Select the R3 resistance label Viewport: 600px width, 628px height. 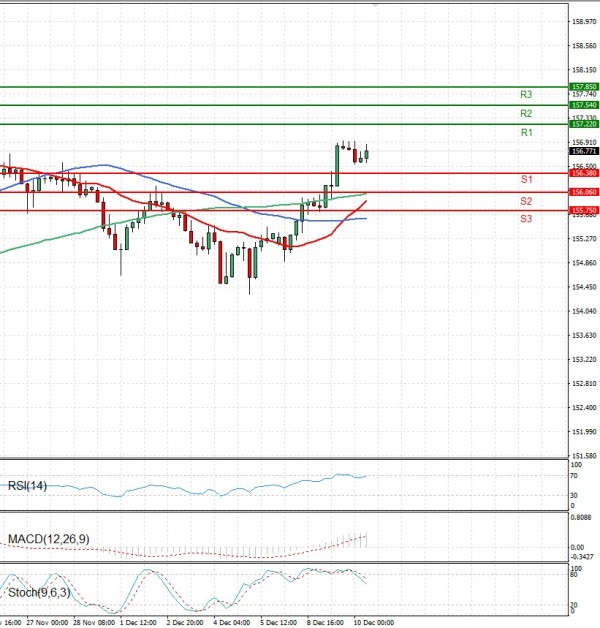(x=526, y=94)
